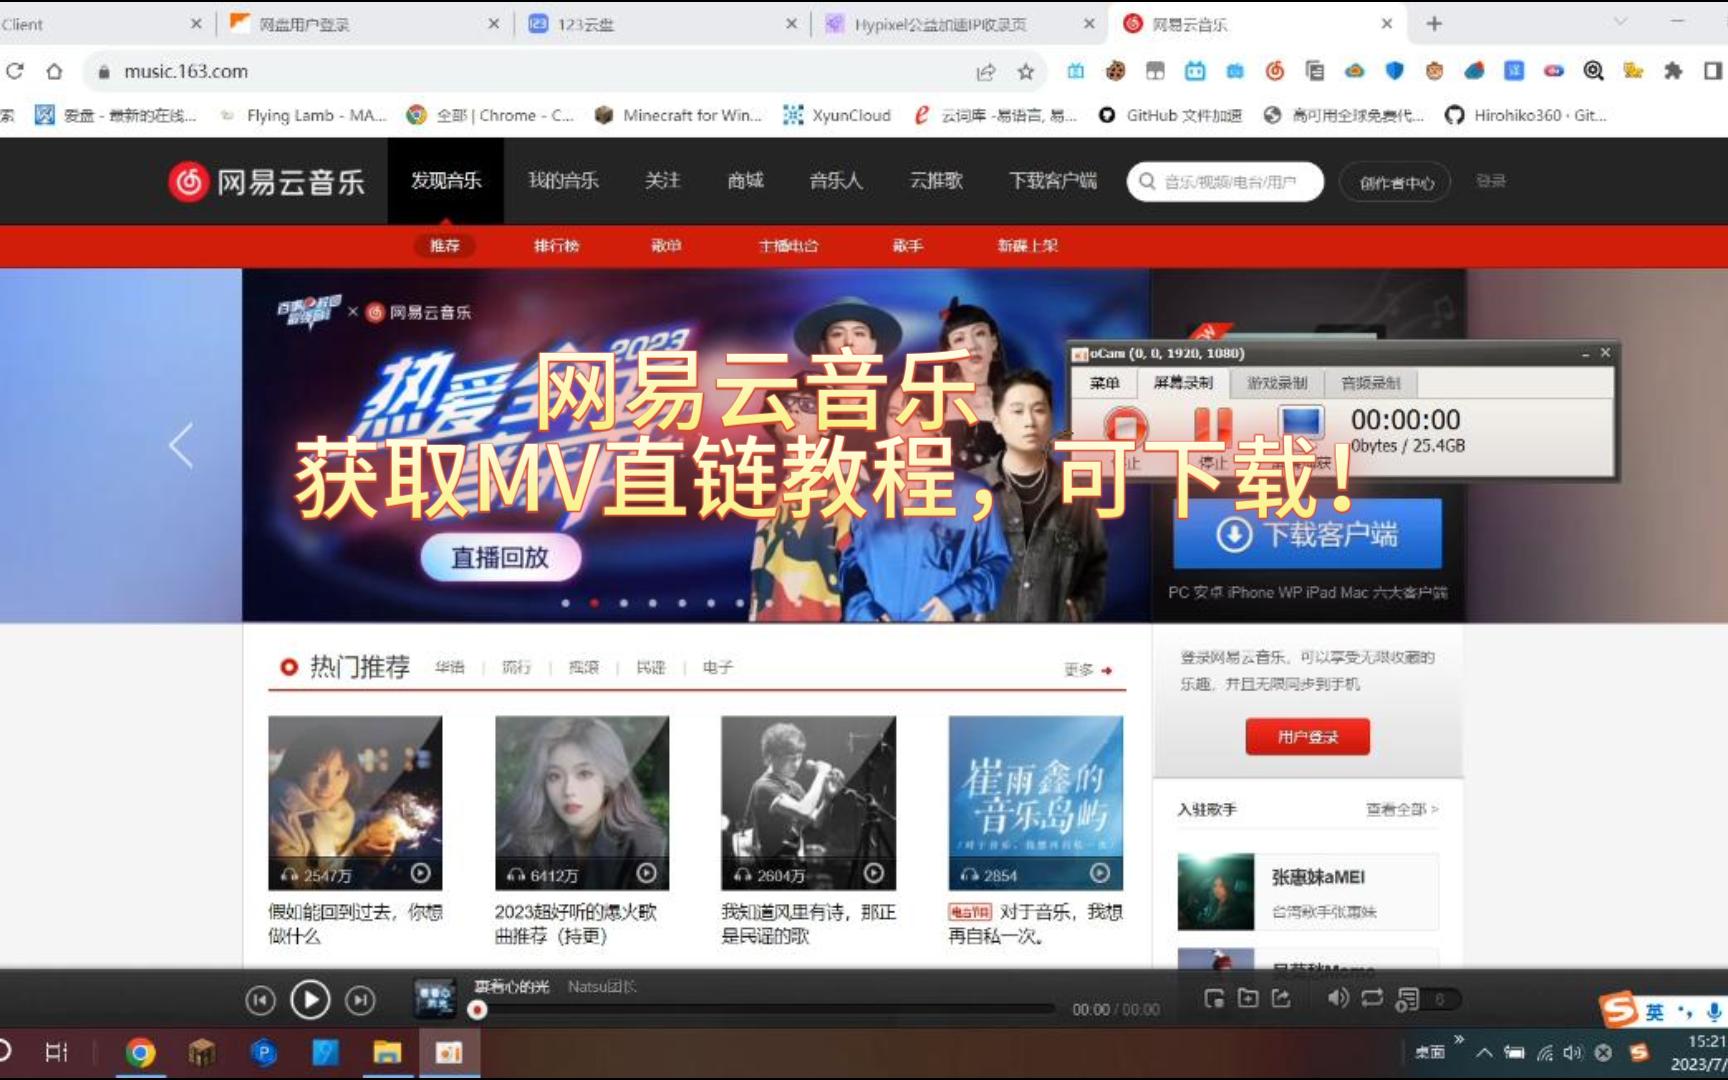This screenshot has width=1728, height=1080.
Task: Filter recommendations by 摇滚
Action: pos(584,667)
